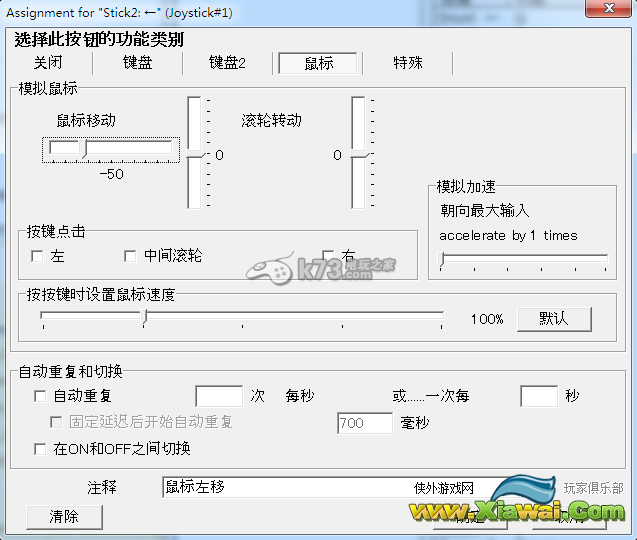Viewport: 637px width, 540px height.
Task: Check the 右 mouse button checkbox
Action: [x=328, y=255]
